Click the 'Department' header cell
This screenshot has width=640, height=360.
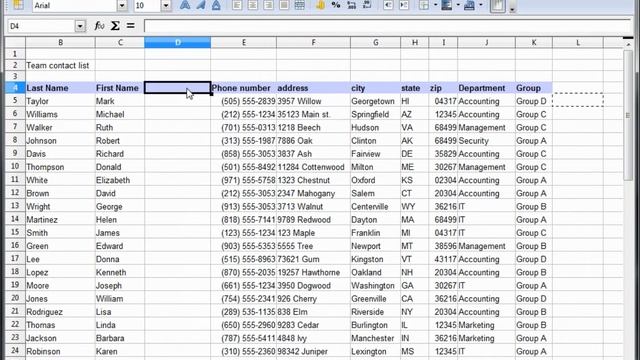point(487,88)
